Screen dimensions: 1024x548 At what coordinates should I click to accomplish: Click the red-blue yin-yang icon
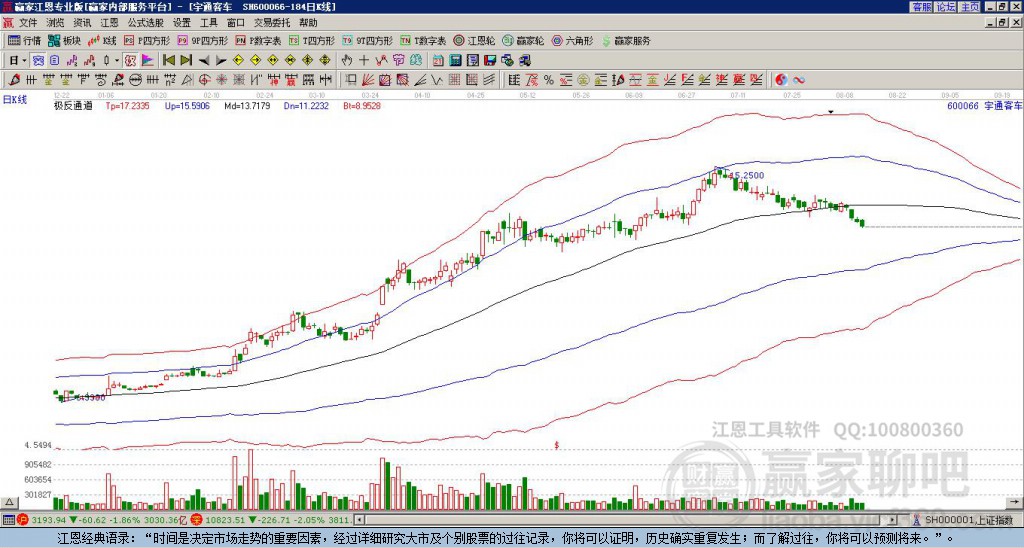pos(781,80)
